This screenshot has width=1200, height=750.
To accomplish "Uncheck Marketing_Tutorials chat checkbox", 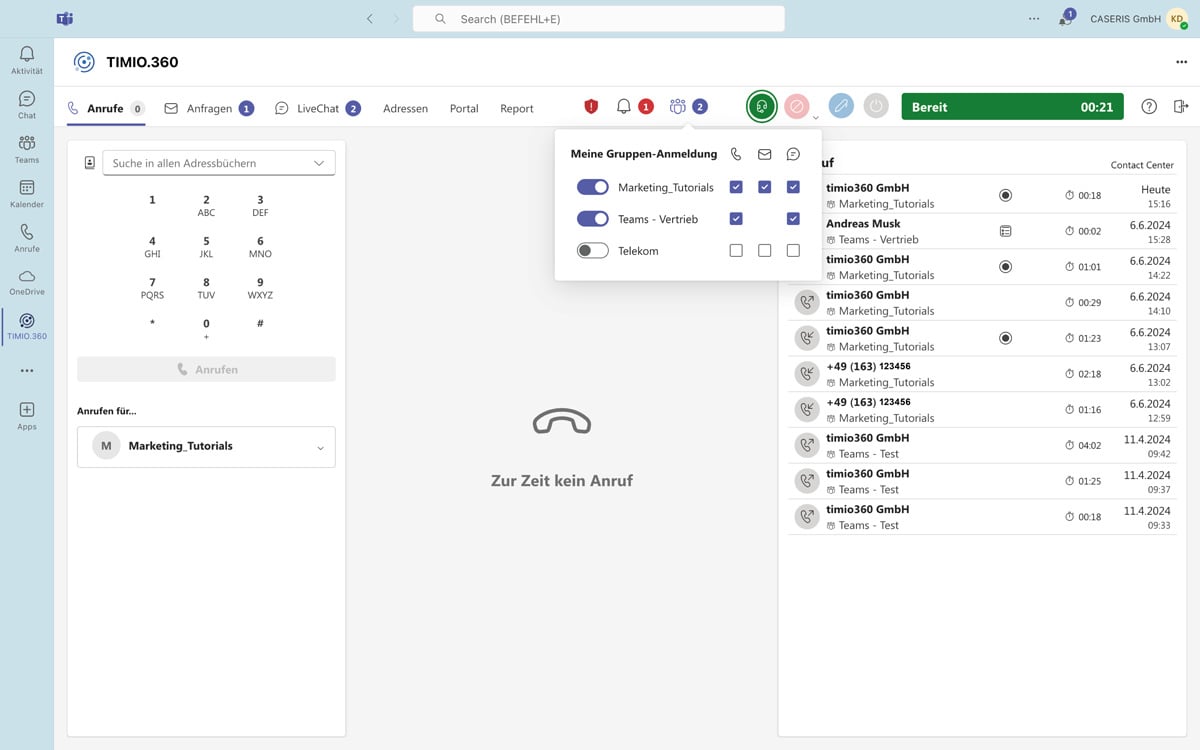I will coord(793,187).
